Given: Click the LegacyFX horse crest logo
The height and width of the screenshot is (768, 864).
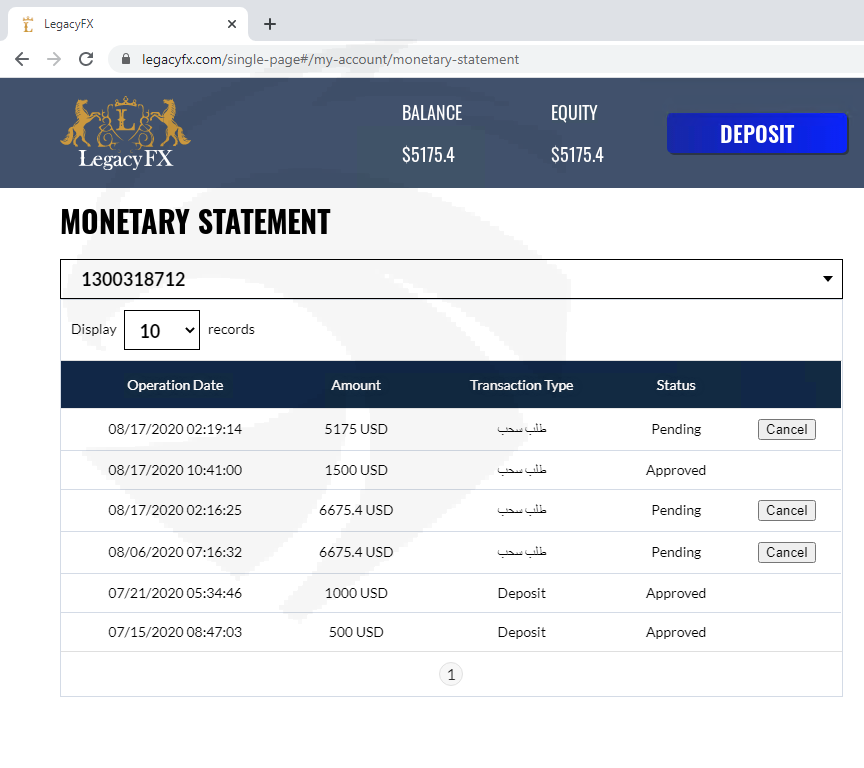Looking at the screenshot, I should click(125, 132).
